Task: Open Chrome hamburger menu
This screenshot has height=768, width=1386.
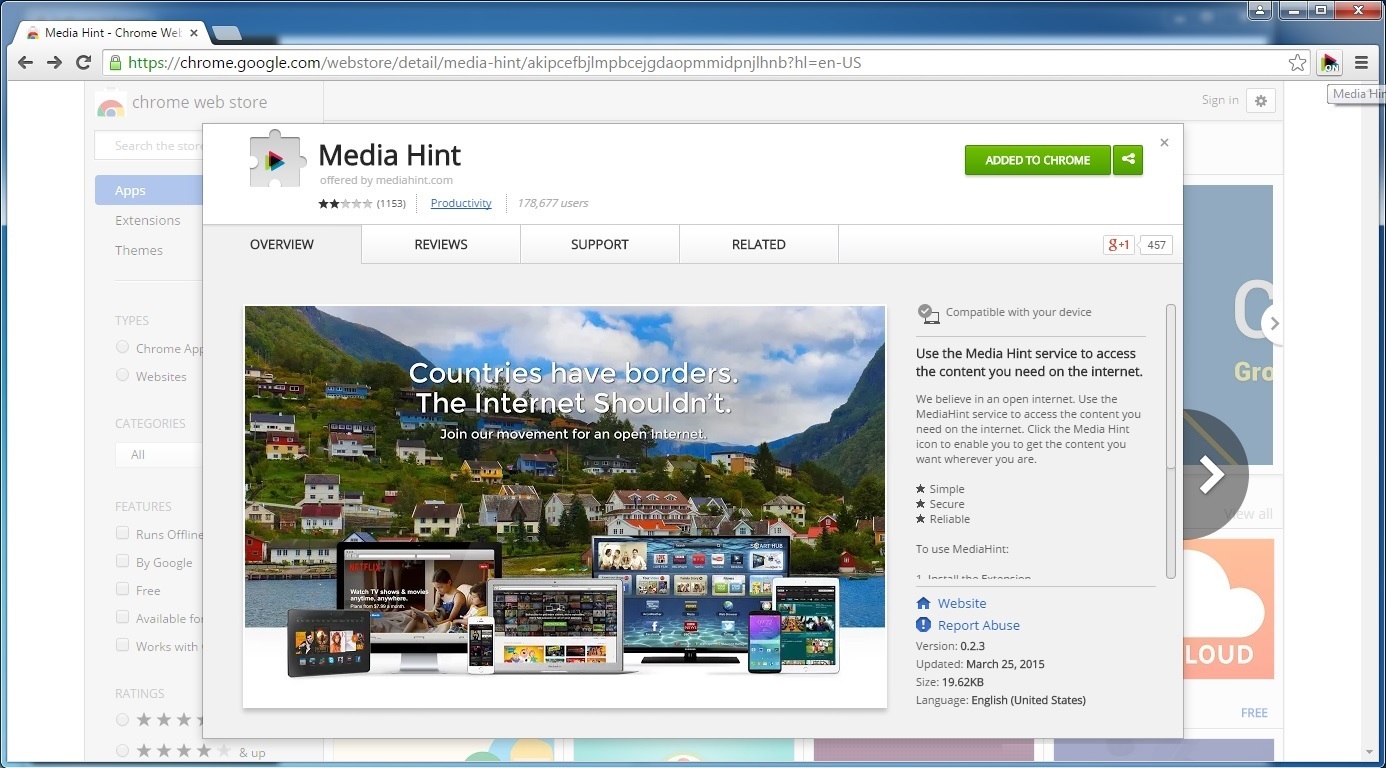Action: [1361, 63]
